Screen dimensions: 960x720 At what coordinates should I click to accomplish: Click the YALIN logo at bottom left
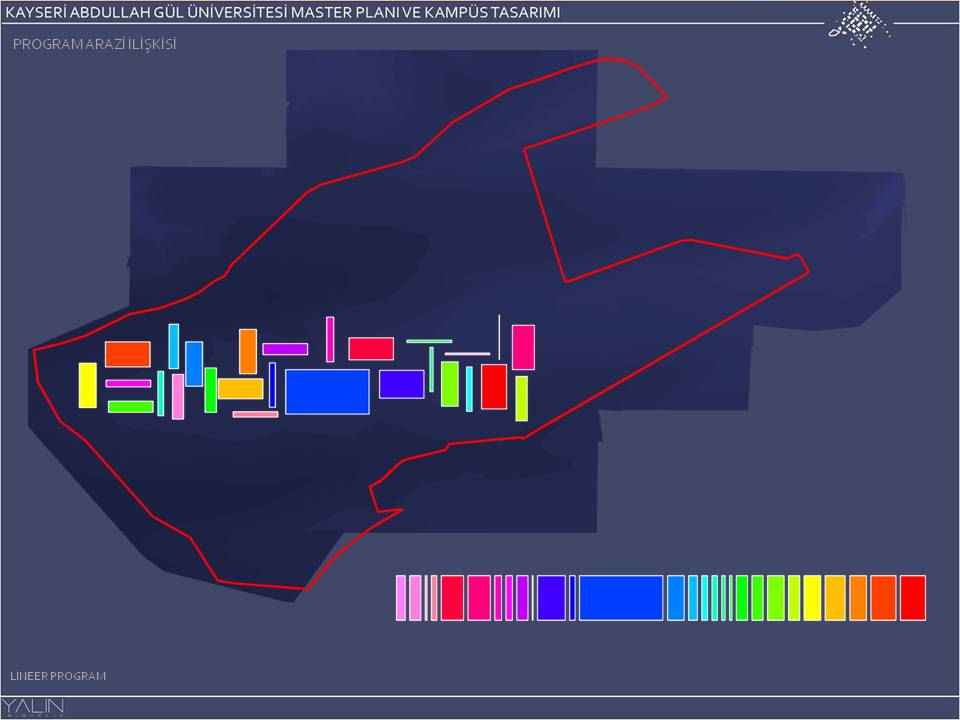(x=33, y=707)
